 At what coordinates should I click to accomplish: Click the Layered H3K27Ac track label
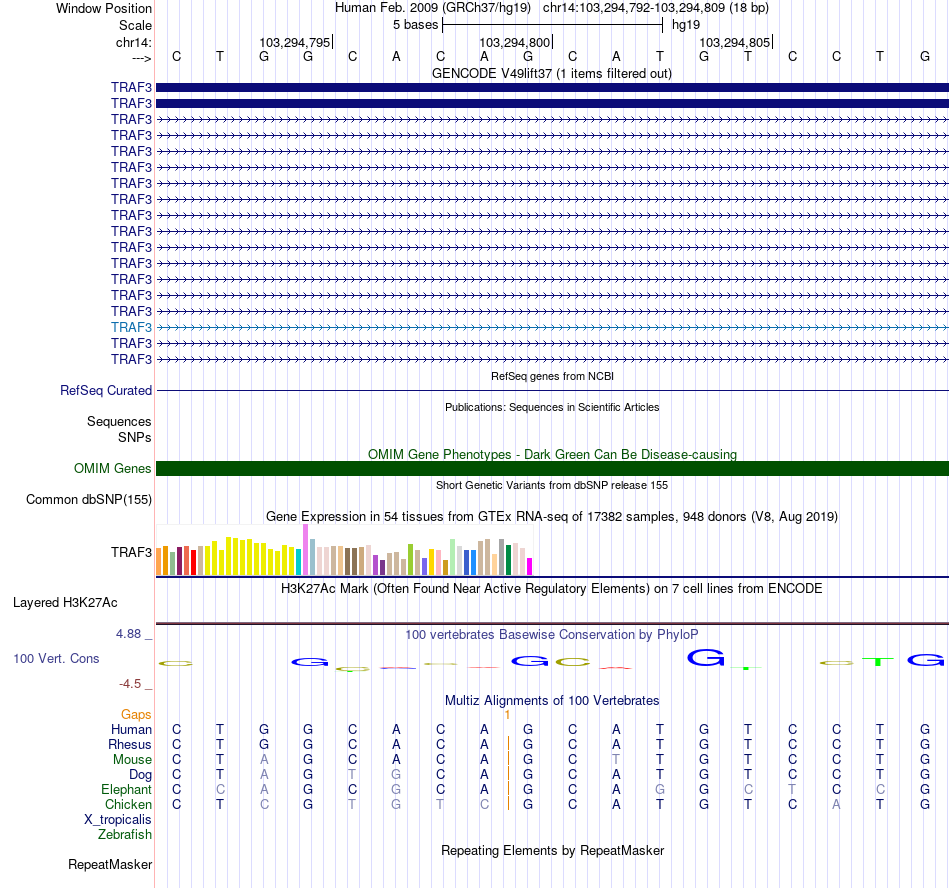tap(65, 602)
